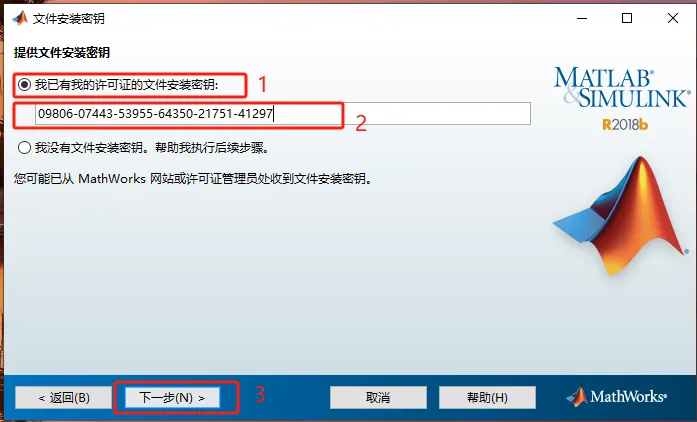The image size is (697, 422).
Task: Click the R2018b version label
Action: (625, 125)
